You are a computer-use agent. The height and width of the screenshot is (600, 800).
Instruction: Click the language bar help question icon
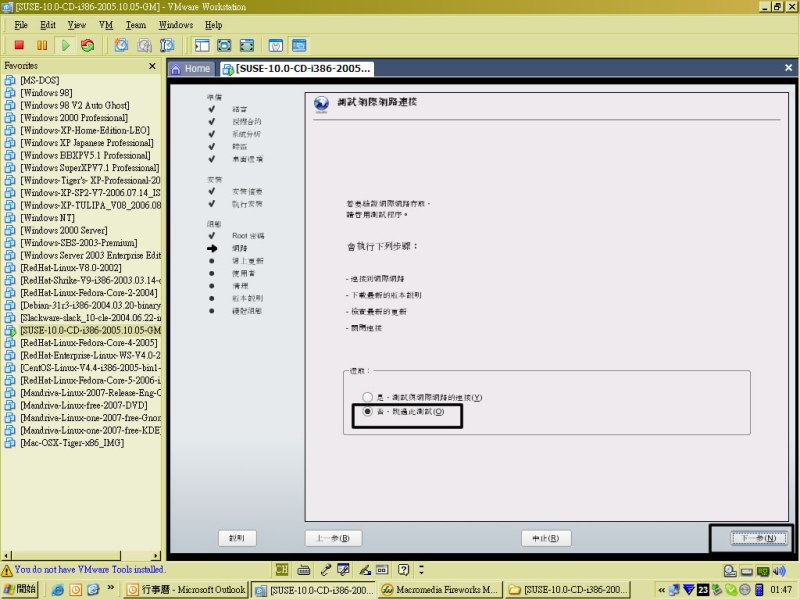click(403, 569)
